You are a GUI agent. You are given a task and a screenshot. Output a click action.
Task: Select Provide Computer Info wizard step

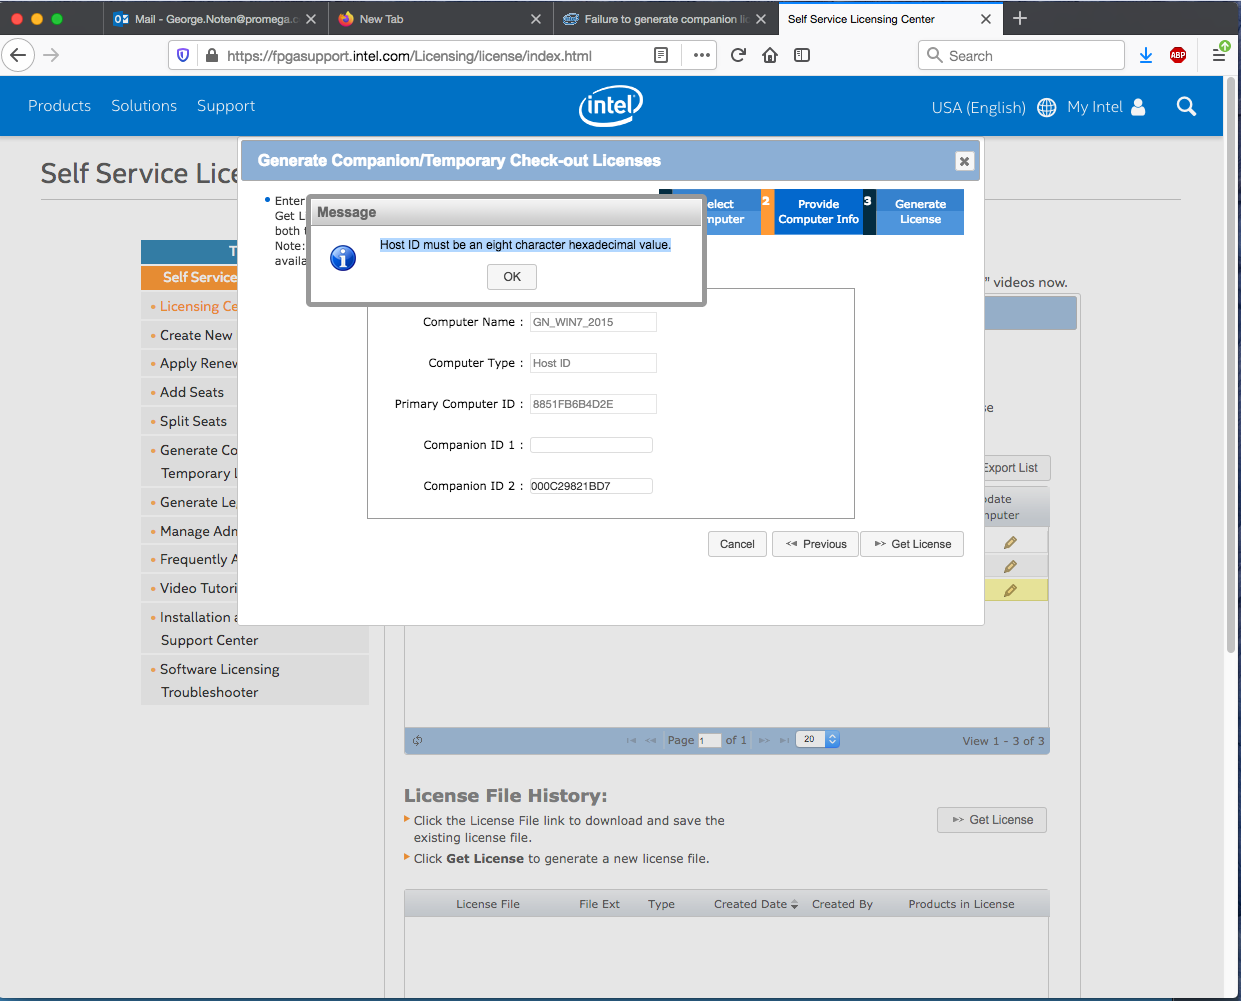pos(818,212)
